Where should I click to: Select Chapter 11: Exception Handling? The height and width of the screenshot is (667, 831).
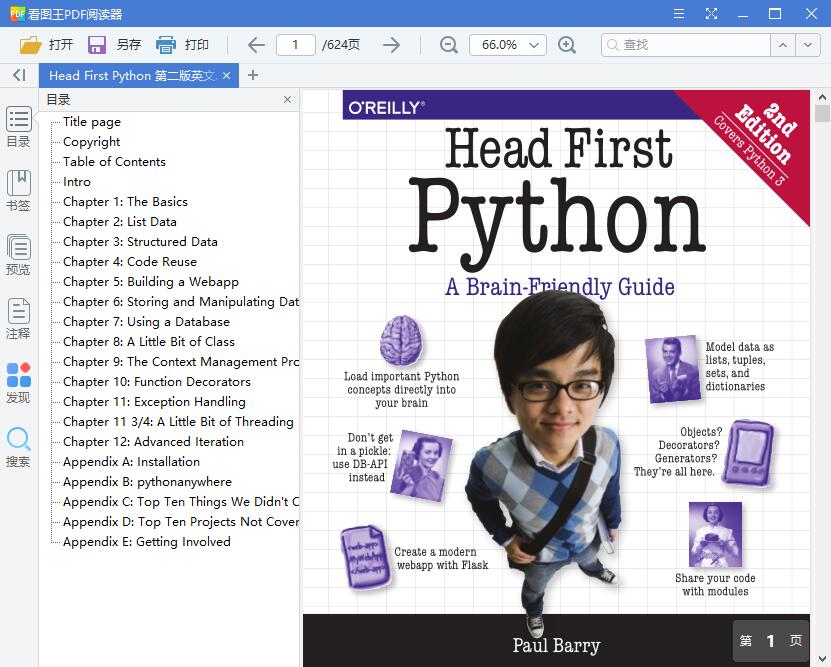pos(154,402)
